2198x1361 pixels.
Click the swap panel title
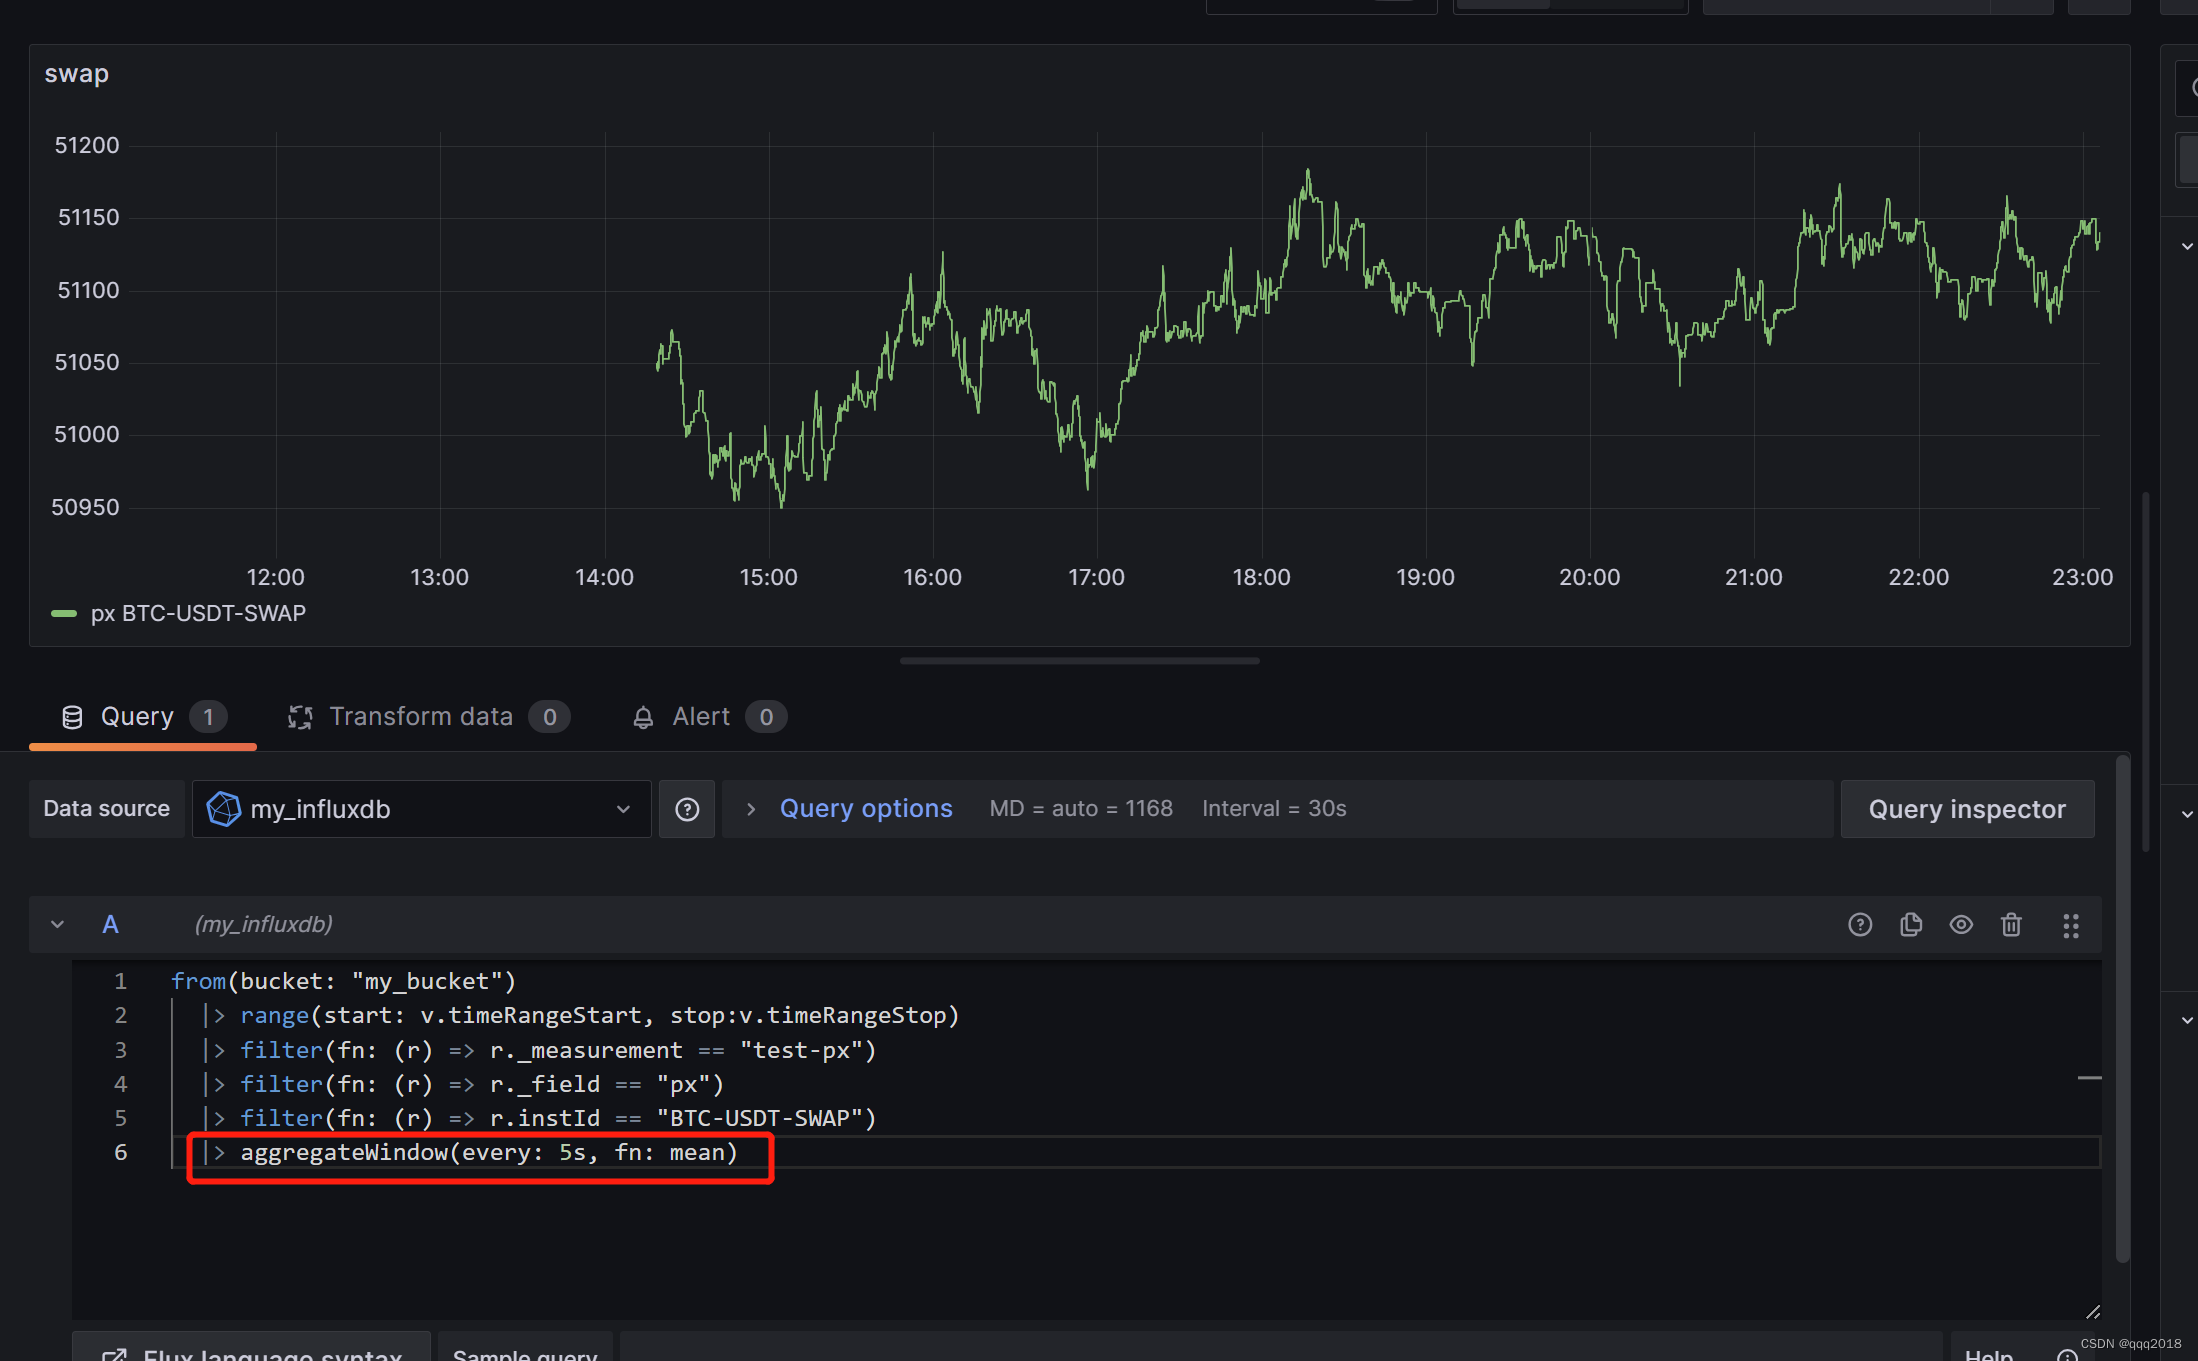77,74
